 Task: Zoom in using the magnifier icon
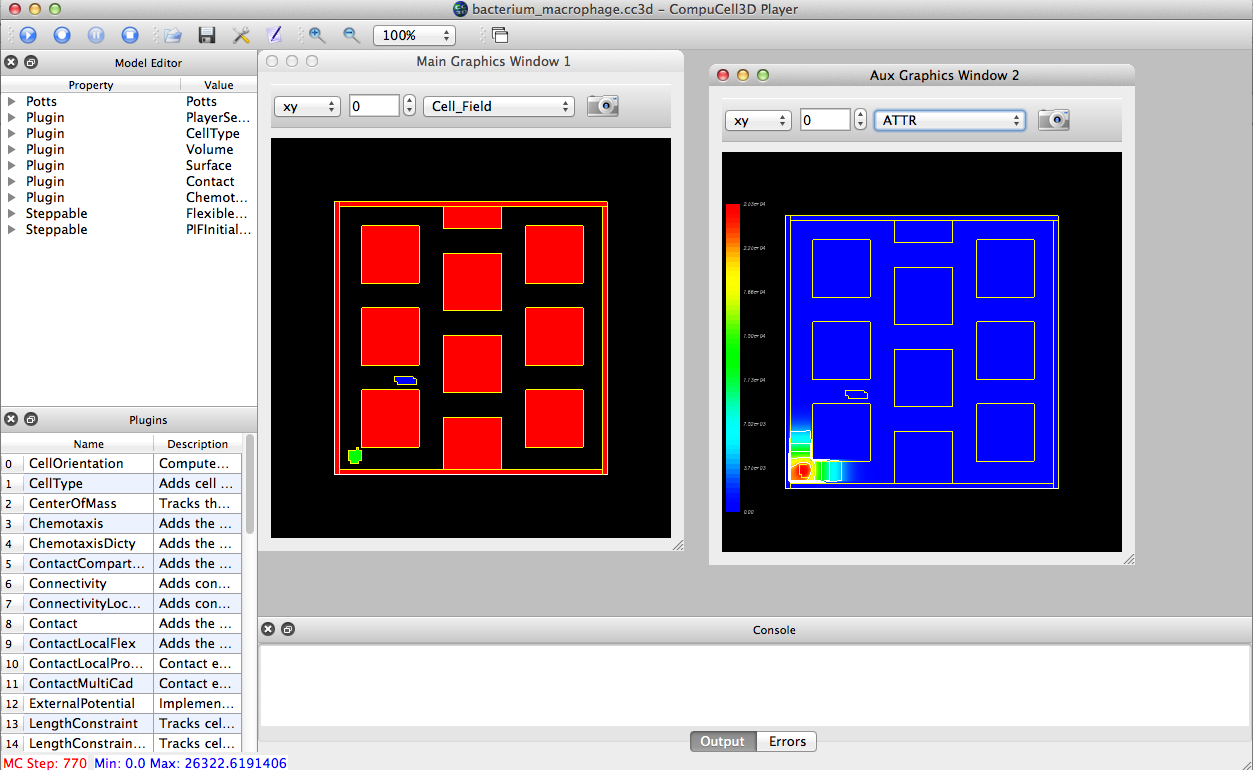coord(315,34)
